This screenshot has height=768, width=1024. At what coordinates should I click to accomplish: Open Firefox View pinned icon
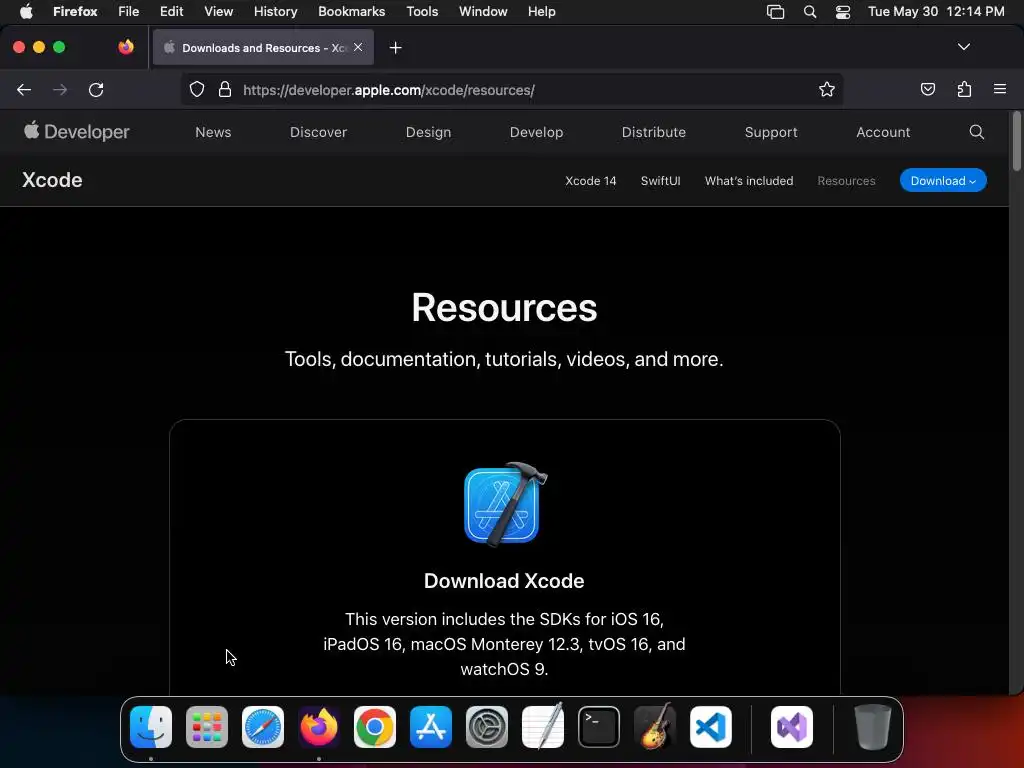(126, 47)
